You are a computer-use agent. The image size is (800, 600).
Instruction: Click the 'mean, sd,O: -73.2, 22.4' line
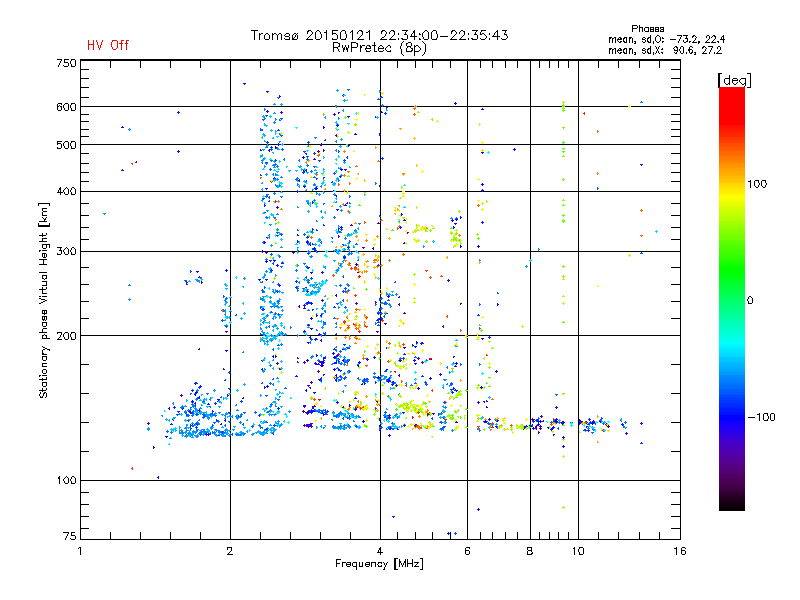pos(666,39)
